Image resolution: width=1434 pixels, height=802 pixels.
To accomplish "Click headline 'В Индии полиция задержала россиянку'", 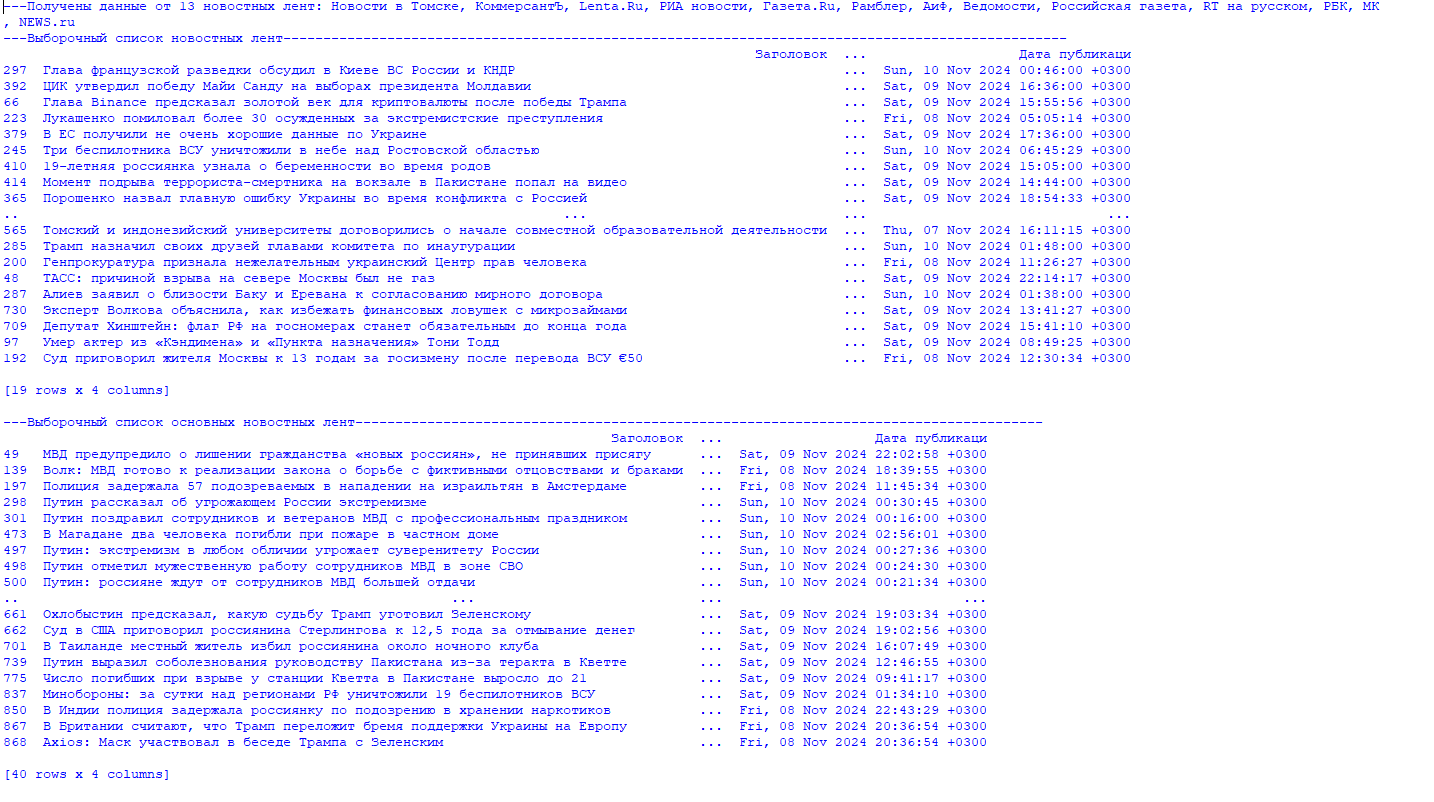I will [327, 710].
